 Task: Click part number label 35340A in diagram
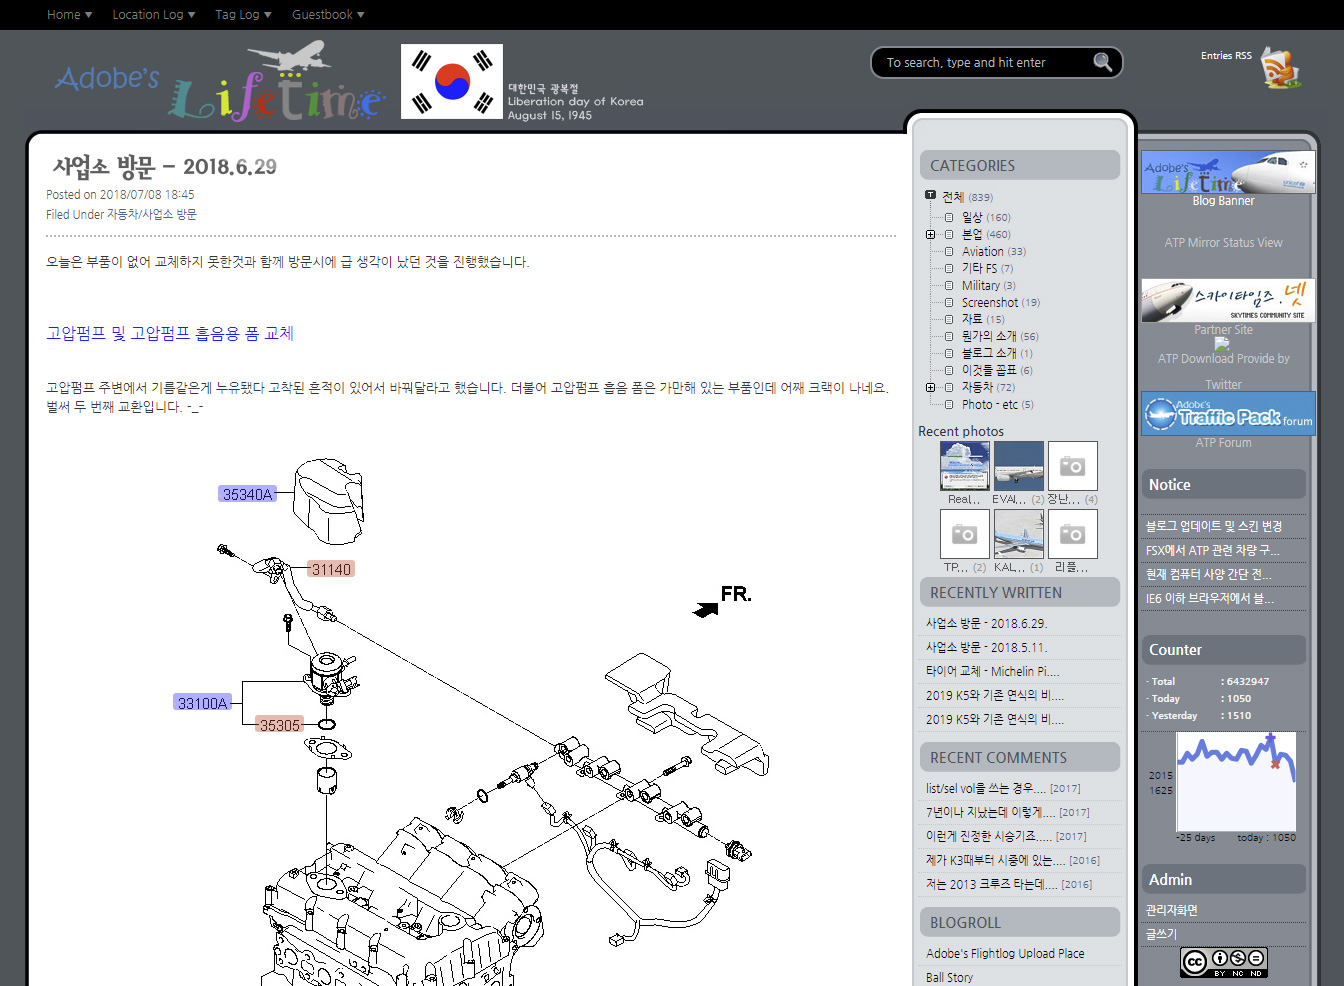[x=247, y=494]
